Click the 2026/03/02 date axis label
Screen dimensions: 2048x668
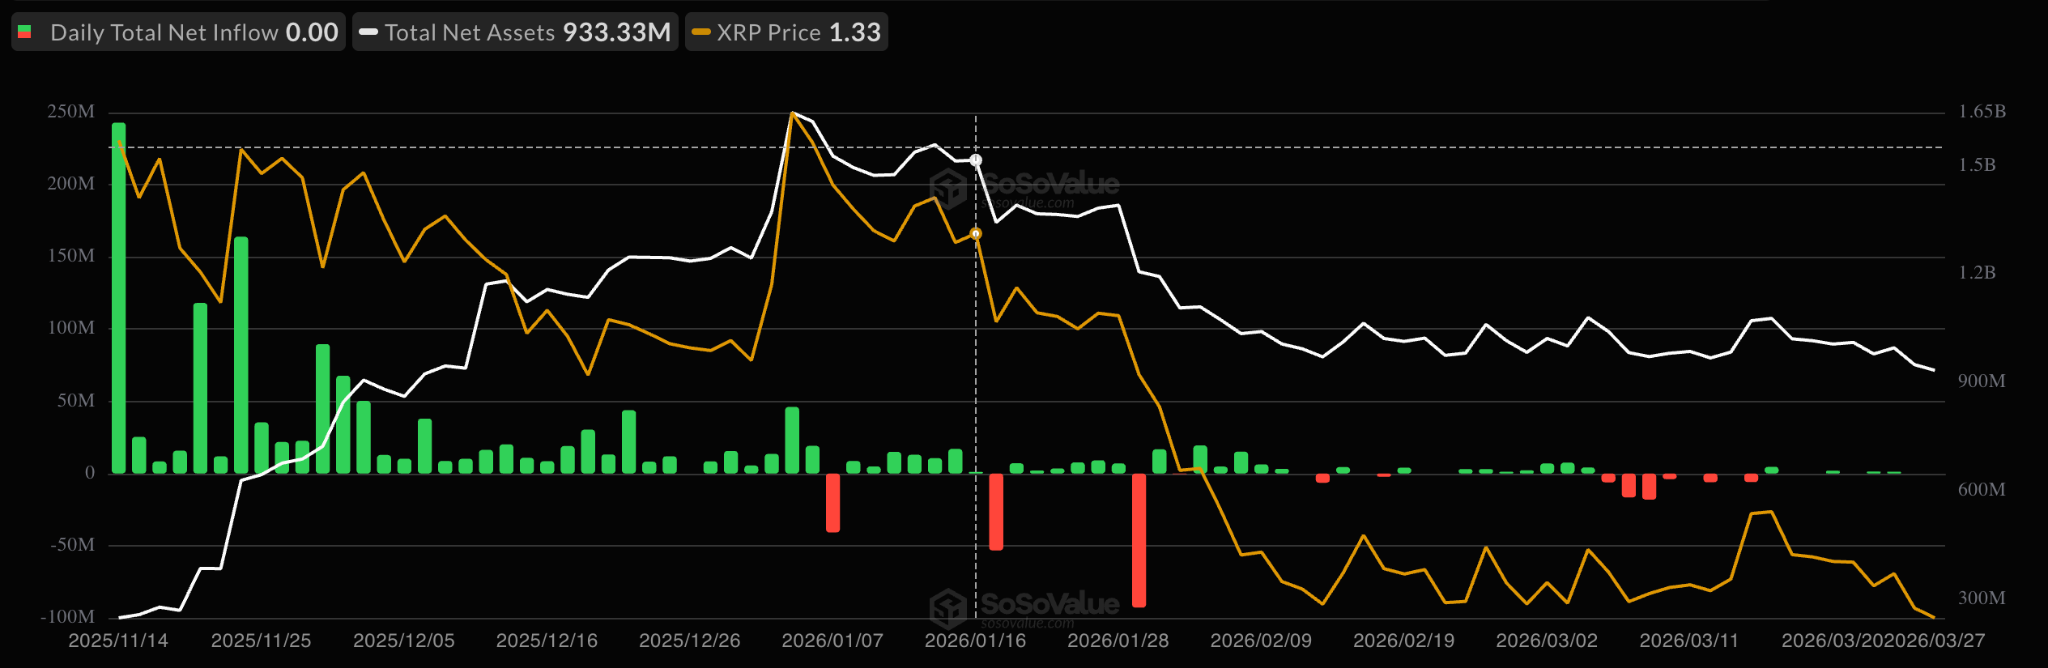(1547, 641)
